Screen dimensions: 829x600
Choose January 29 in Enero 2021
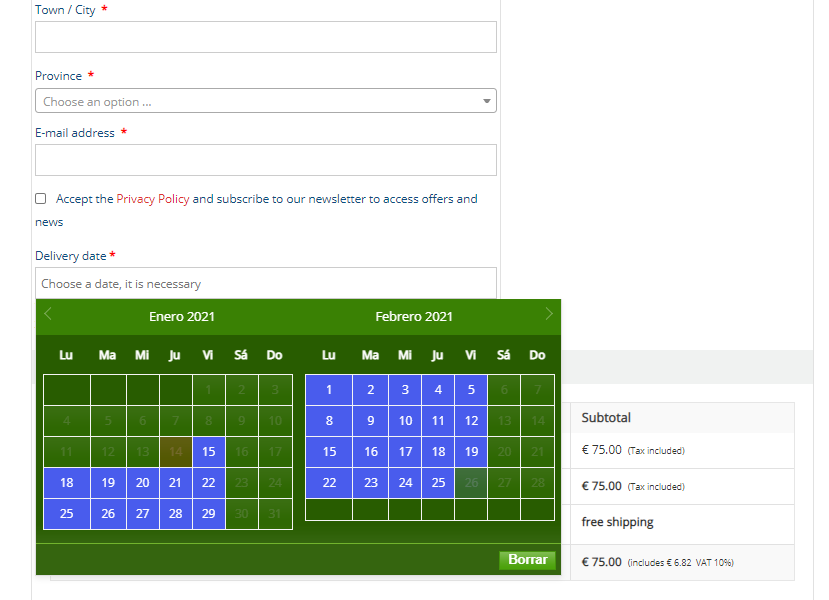tap(208, 514)
